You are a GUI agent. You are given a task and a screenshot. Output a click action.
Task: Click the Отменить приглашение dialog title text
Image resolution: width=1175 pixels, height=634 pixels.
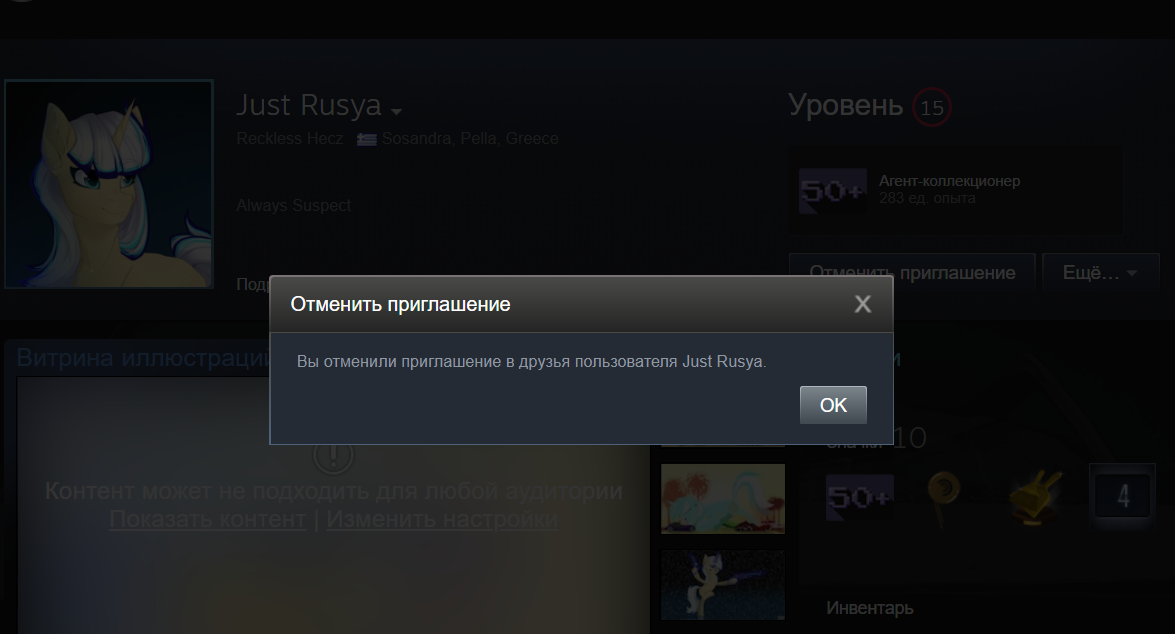click(400, 304)
